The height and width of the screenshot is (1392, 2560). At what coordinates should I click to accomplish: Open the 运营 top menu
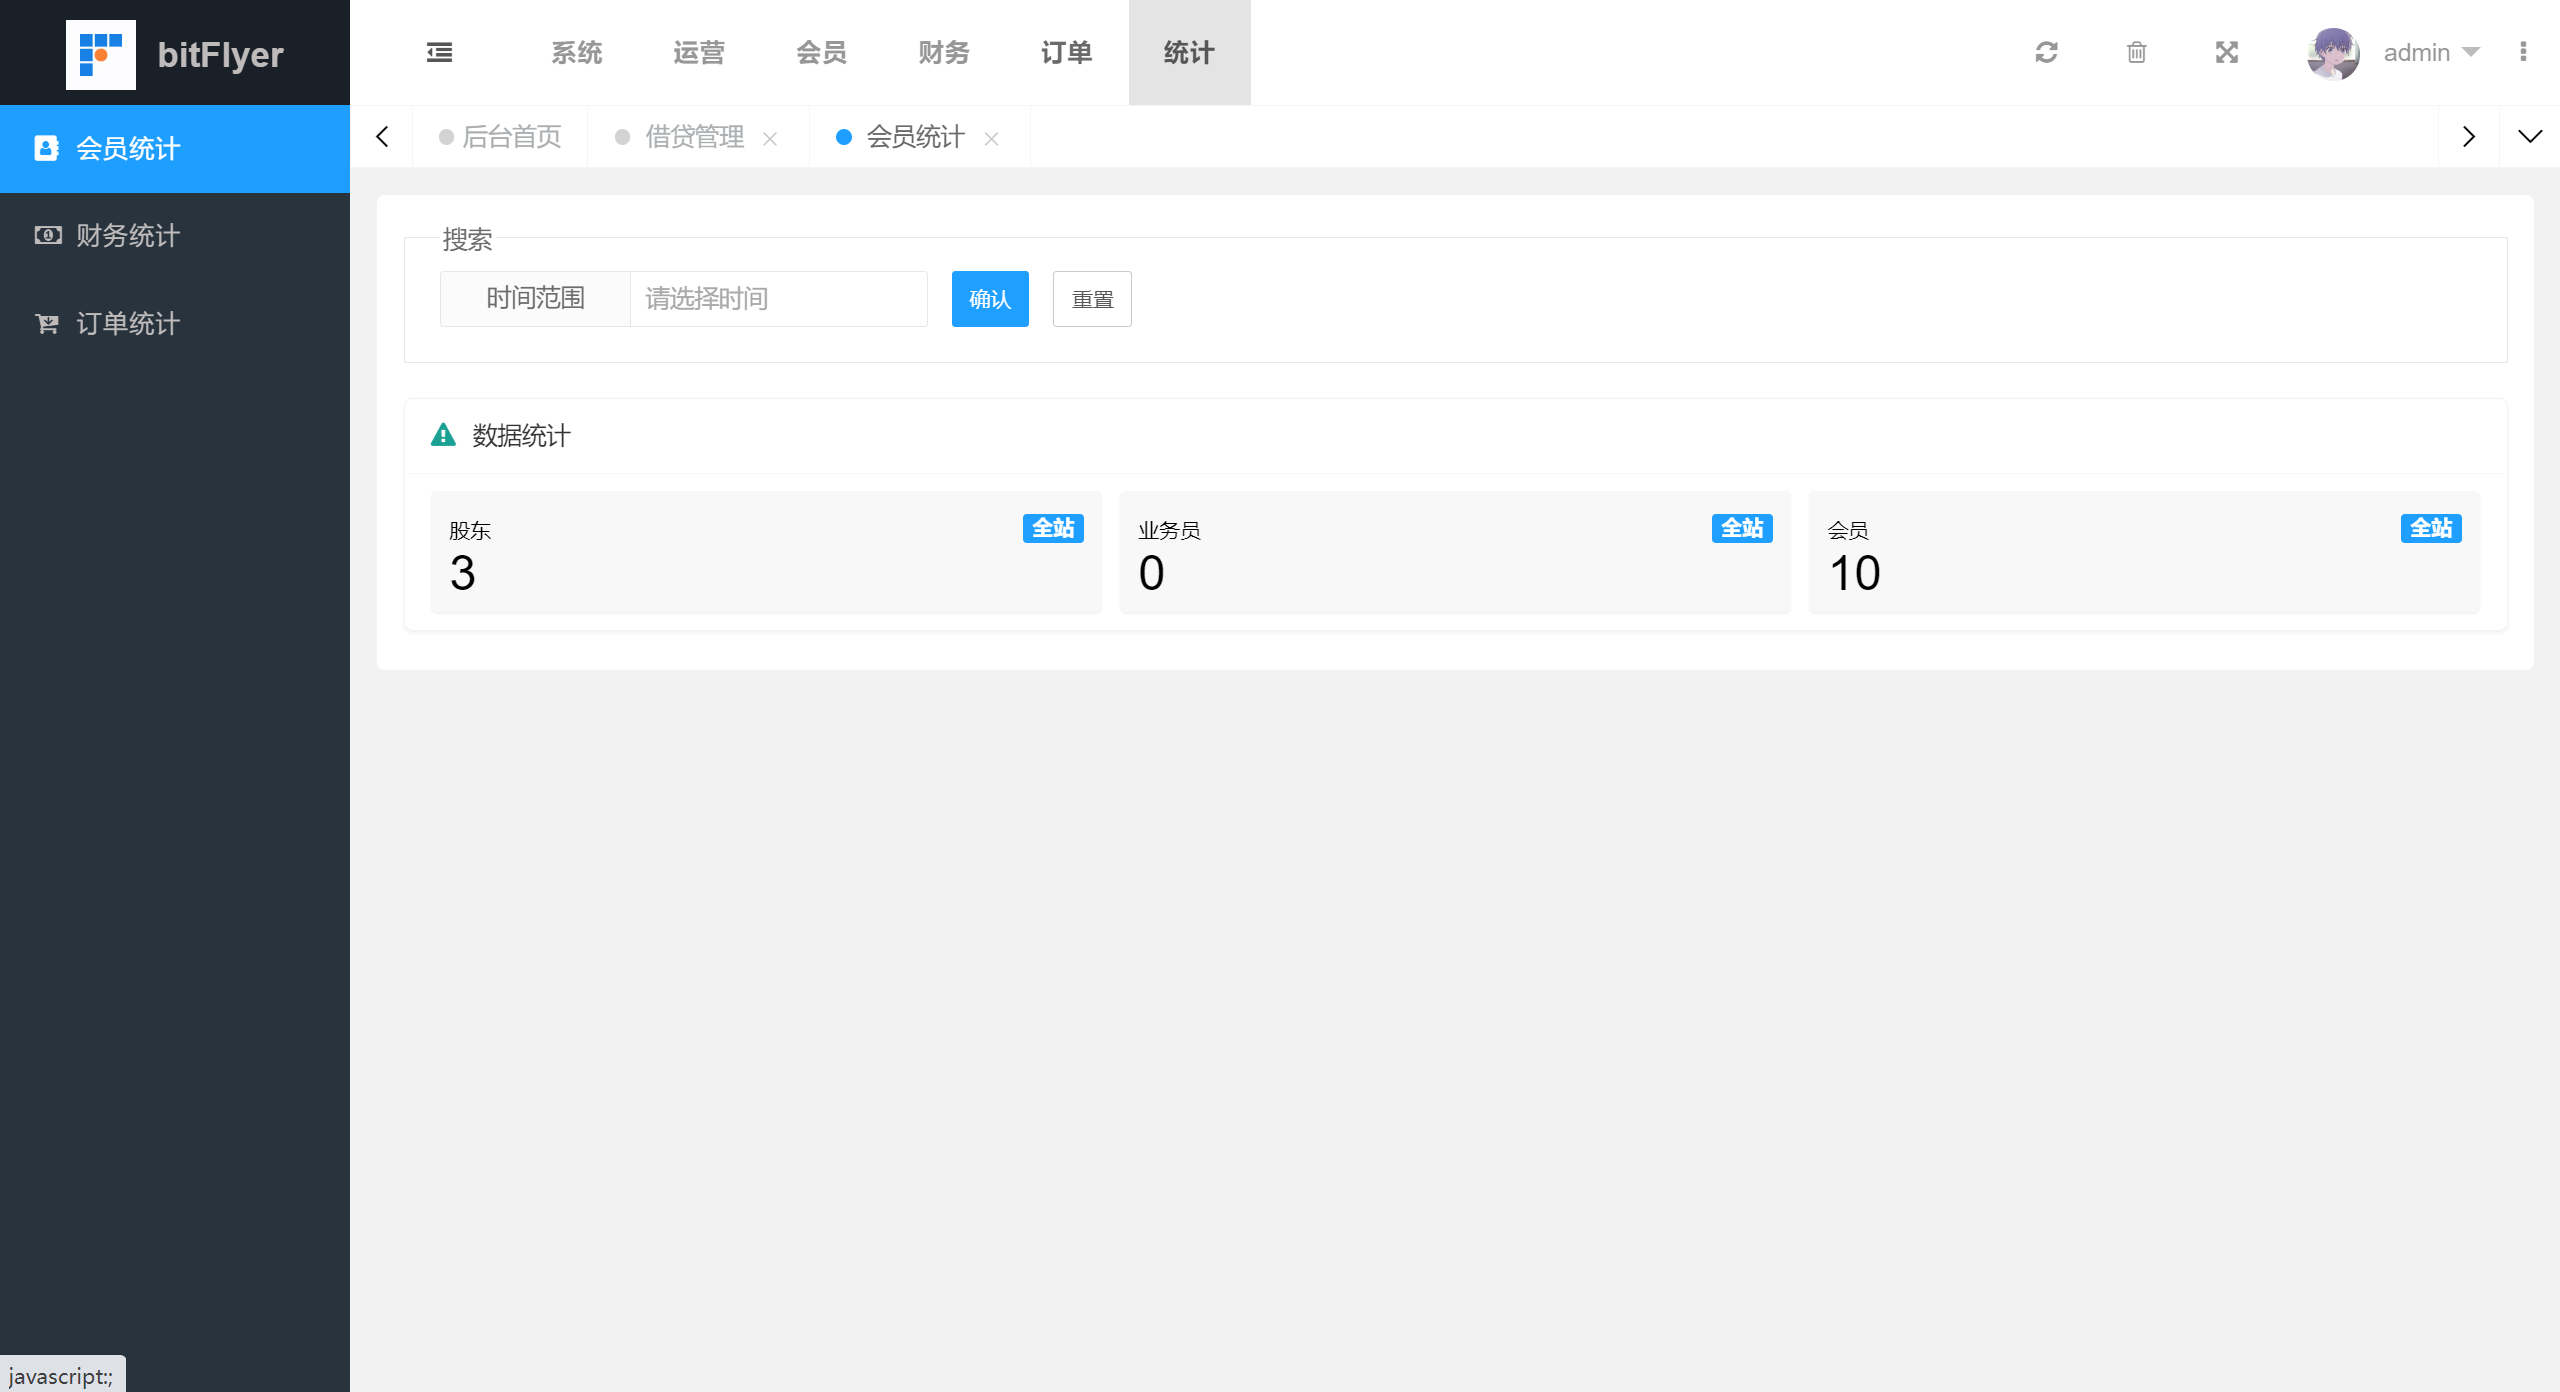click(699, 53)
